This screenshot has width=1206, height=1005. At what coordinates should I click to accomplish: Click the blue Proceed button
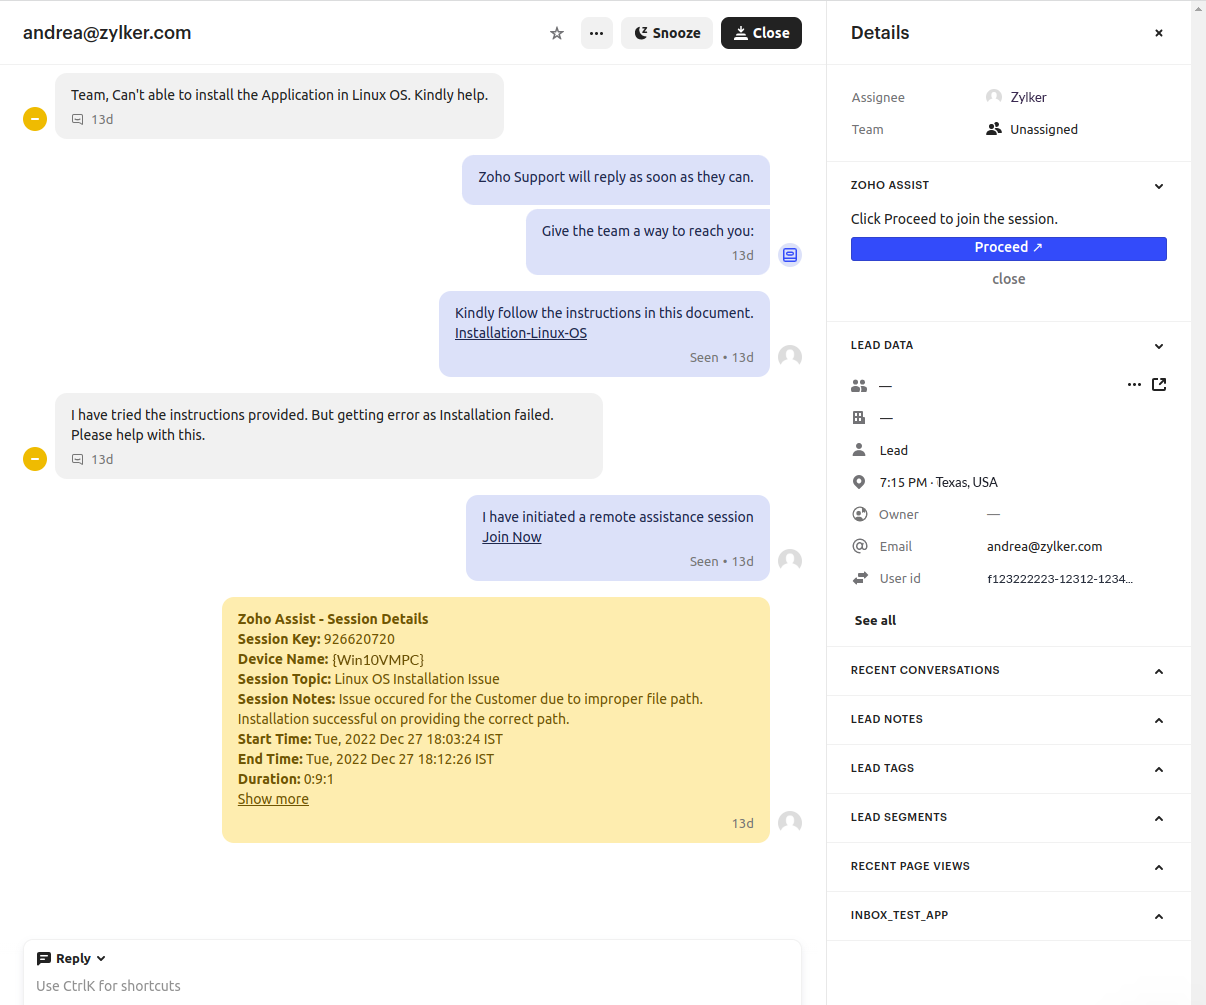click(x=1008, y=248)
